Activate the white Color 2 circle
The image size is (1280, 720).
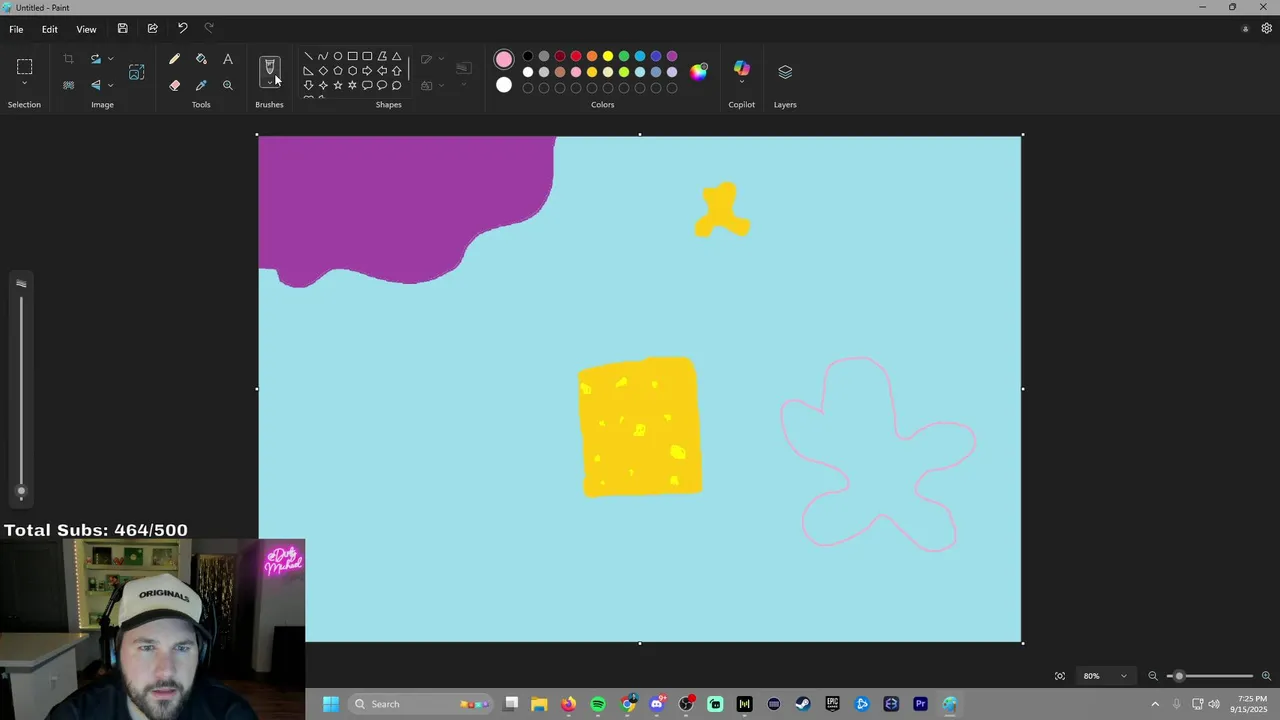point(504,85)
